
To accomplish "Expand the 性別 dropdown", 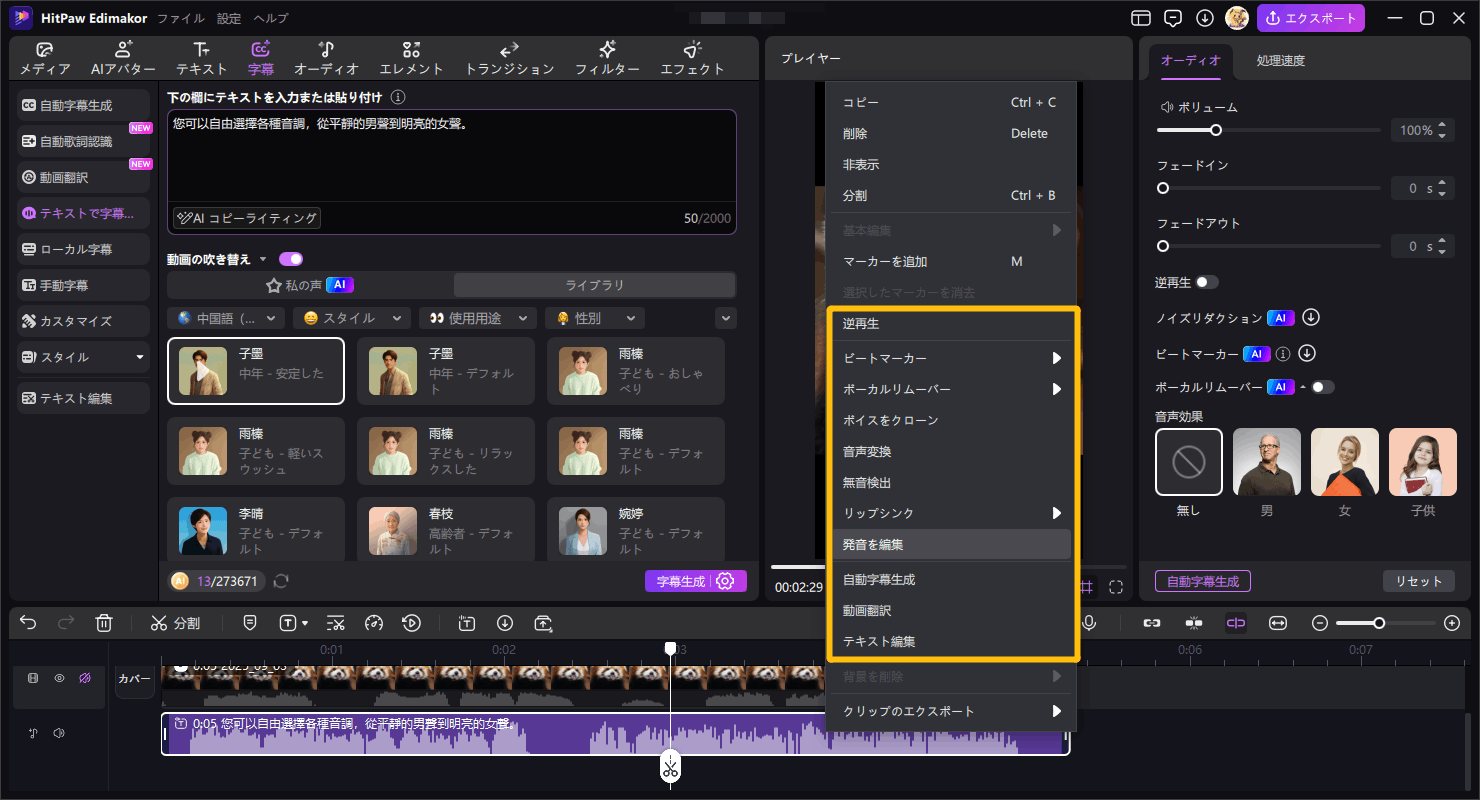I will click(x=594, y=317).
